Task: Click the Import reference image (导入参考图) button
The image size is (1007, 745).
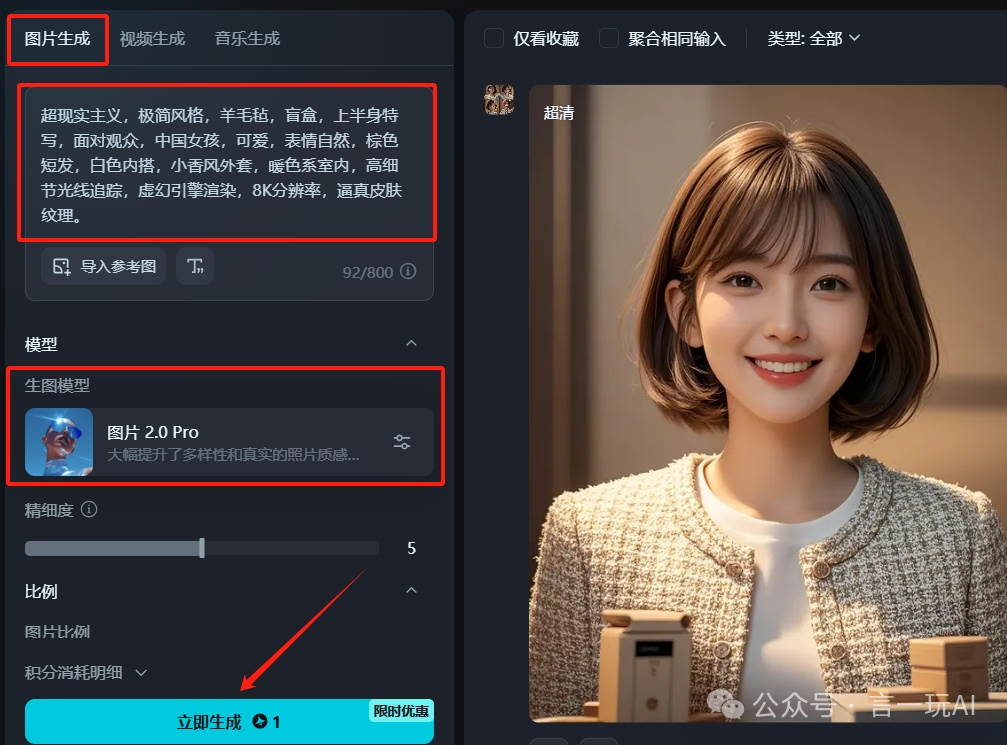Action: tap(104, 267)
